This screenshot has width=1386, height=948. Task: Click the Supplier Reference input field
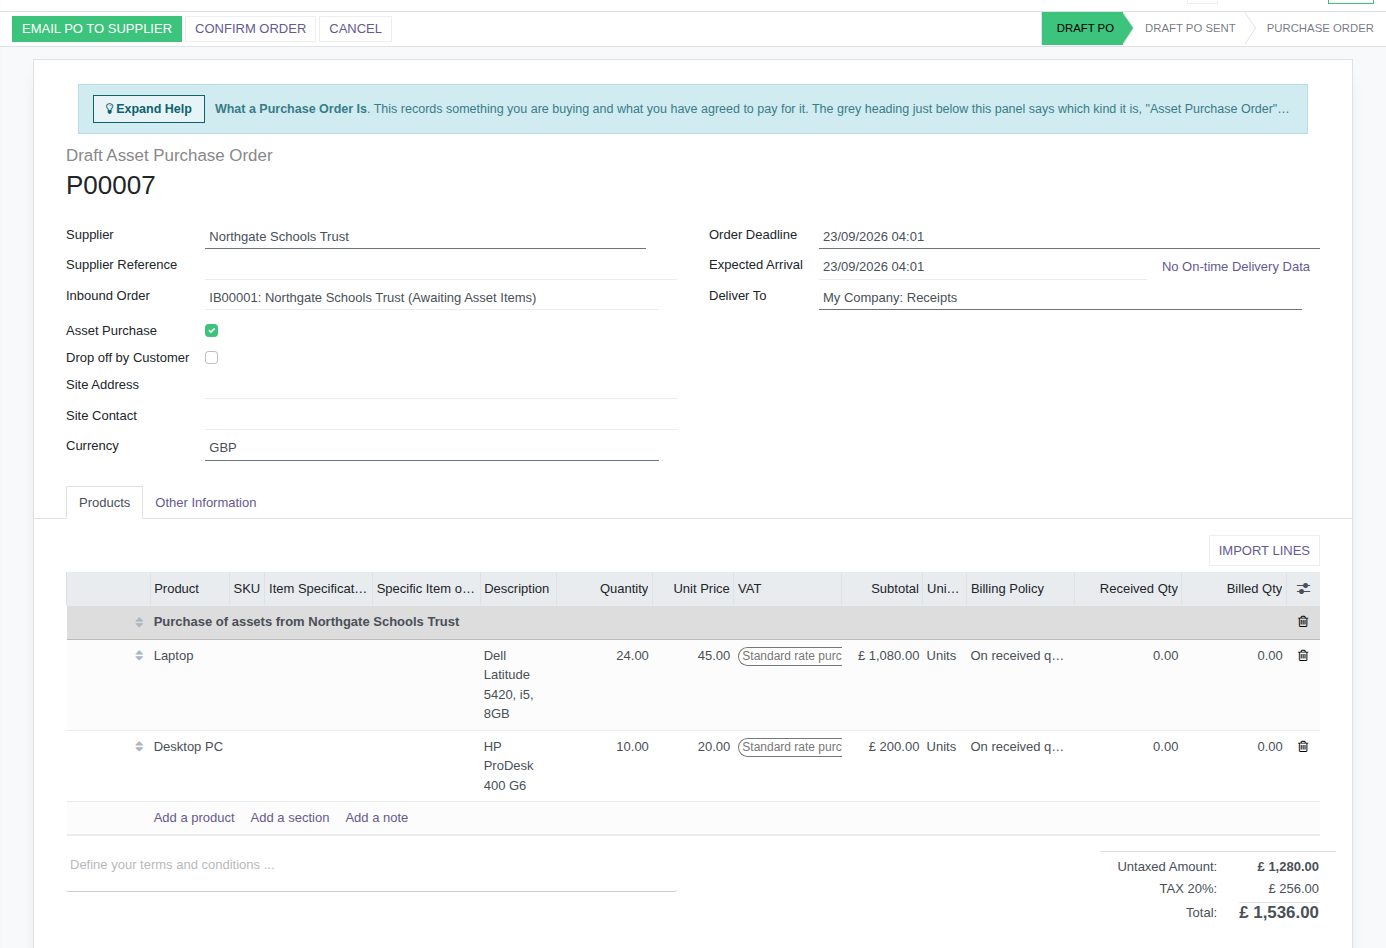click(441, 266)
